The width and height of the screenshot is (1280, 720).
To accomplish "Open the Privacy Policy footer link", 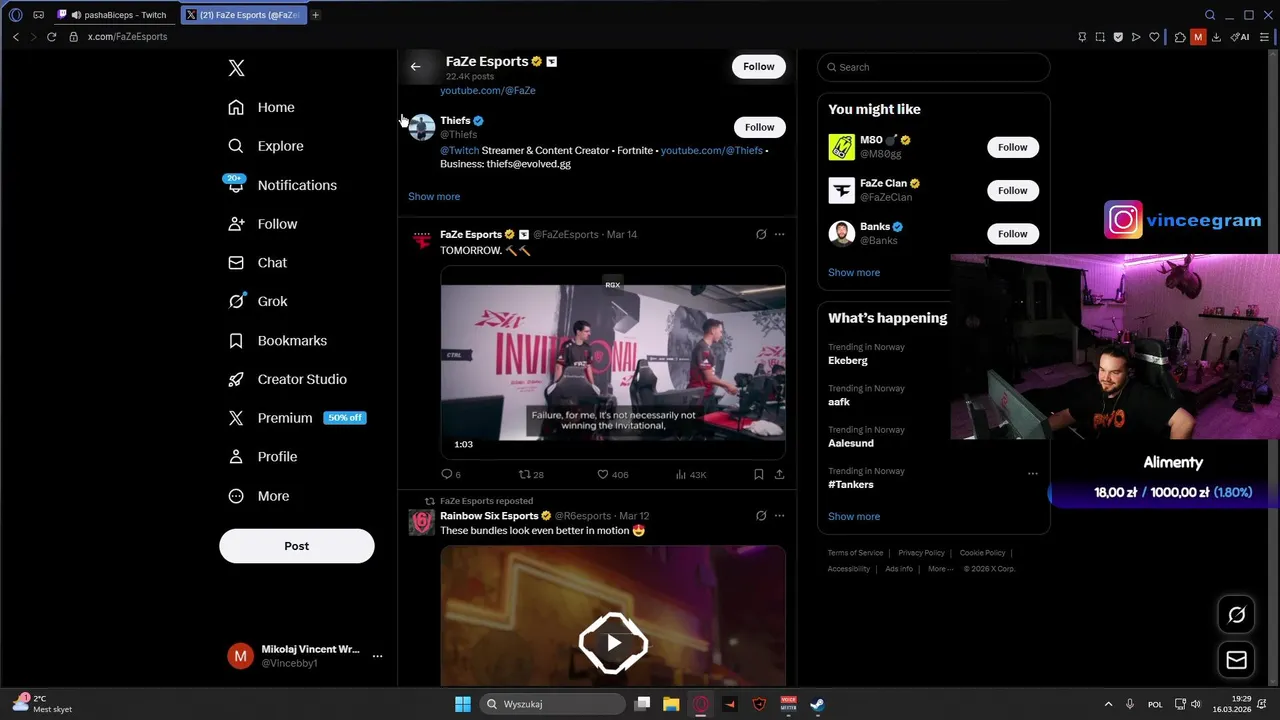I will point(921,553).
